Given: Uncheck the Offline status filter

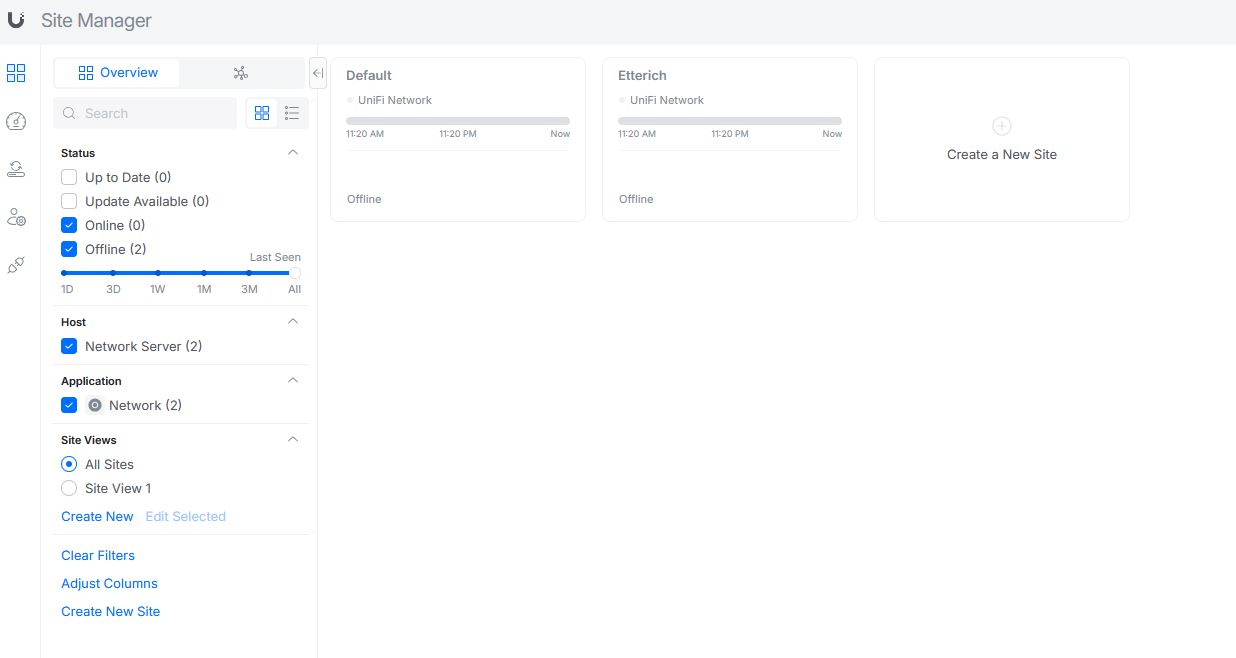Looking at the screenshot, I should pyautogui.click(x=69, y=249).
